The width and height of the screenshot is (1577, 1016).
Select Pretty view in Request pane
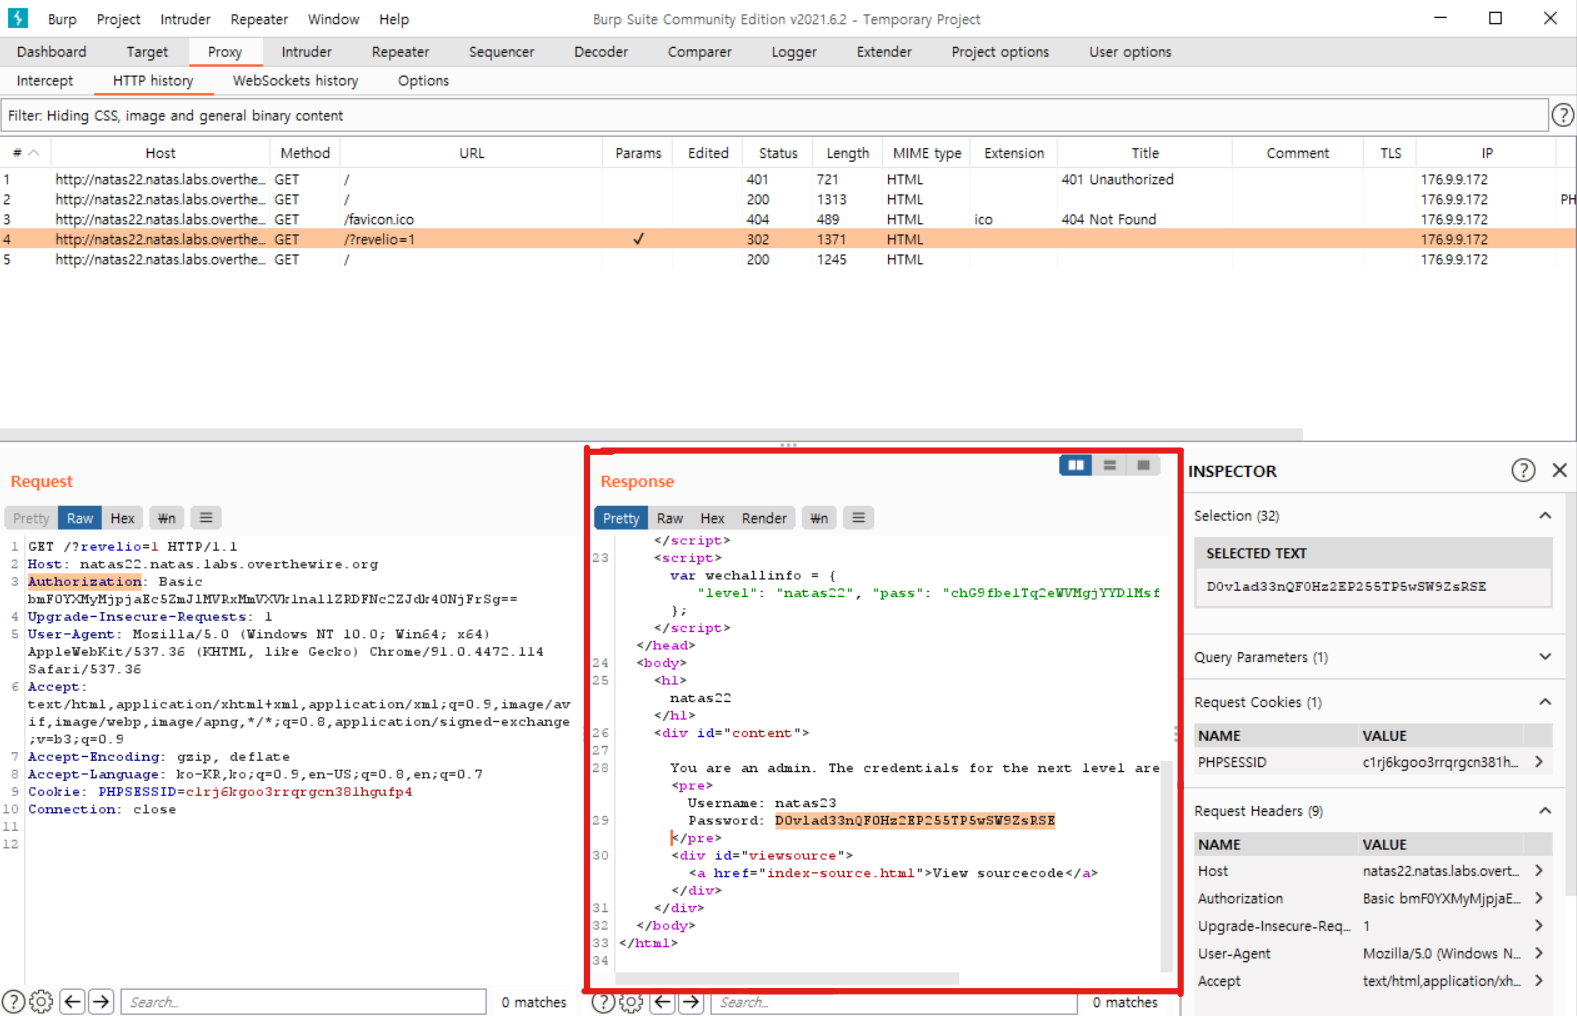[31, 518]
